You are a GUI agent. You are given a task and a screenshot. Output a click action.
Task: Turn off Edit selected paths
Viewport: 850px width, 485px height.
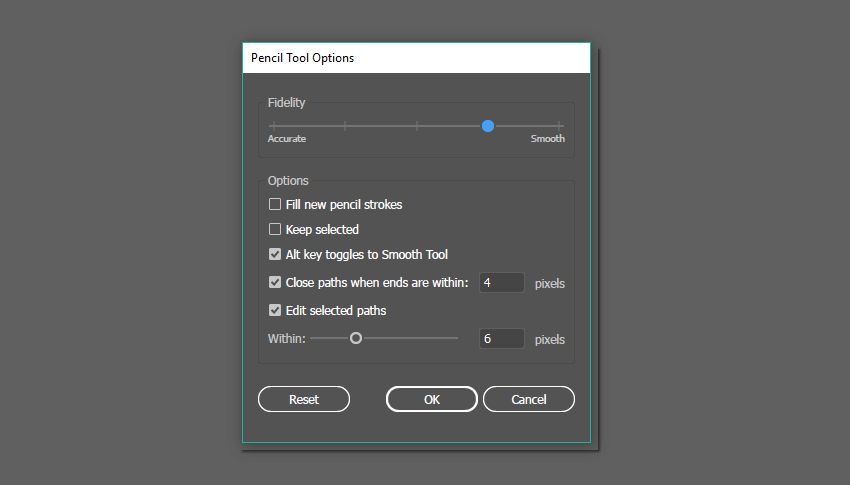(275, 311)
